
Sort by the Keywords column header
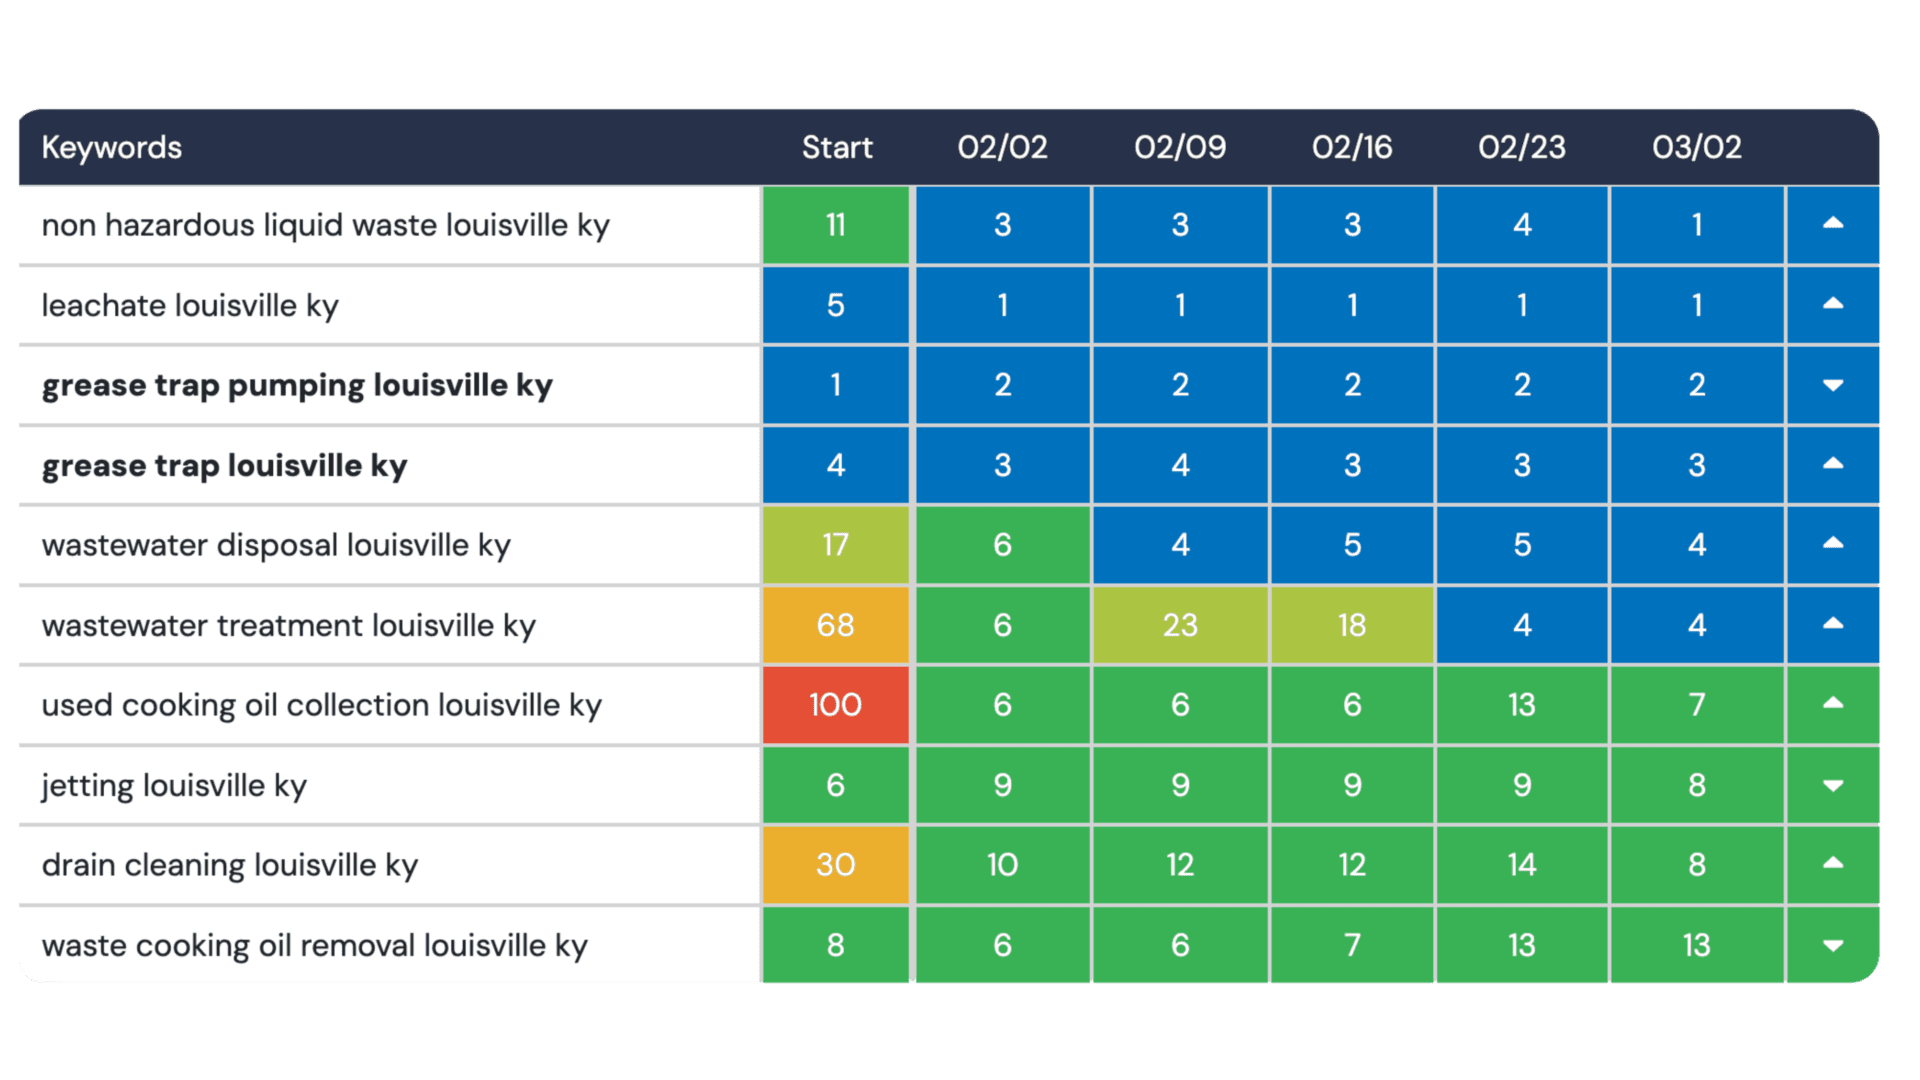pyautogui.click(x=111, y=147)
